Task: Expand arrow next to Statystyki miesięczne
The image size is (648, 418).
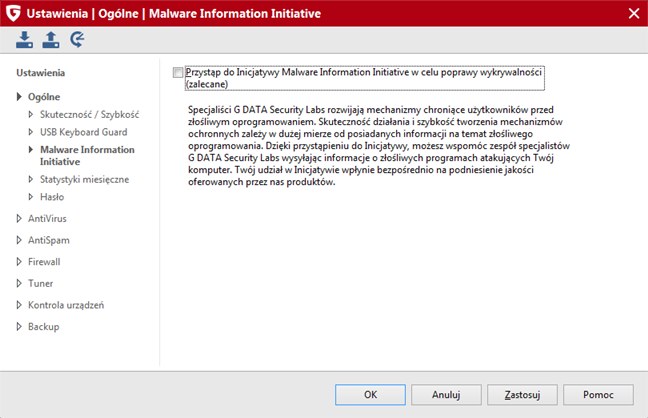Action: (x=31, y=179)
